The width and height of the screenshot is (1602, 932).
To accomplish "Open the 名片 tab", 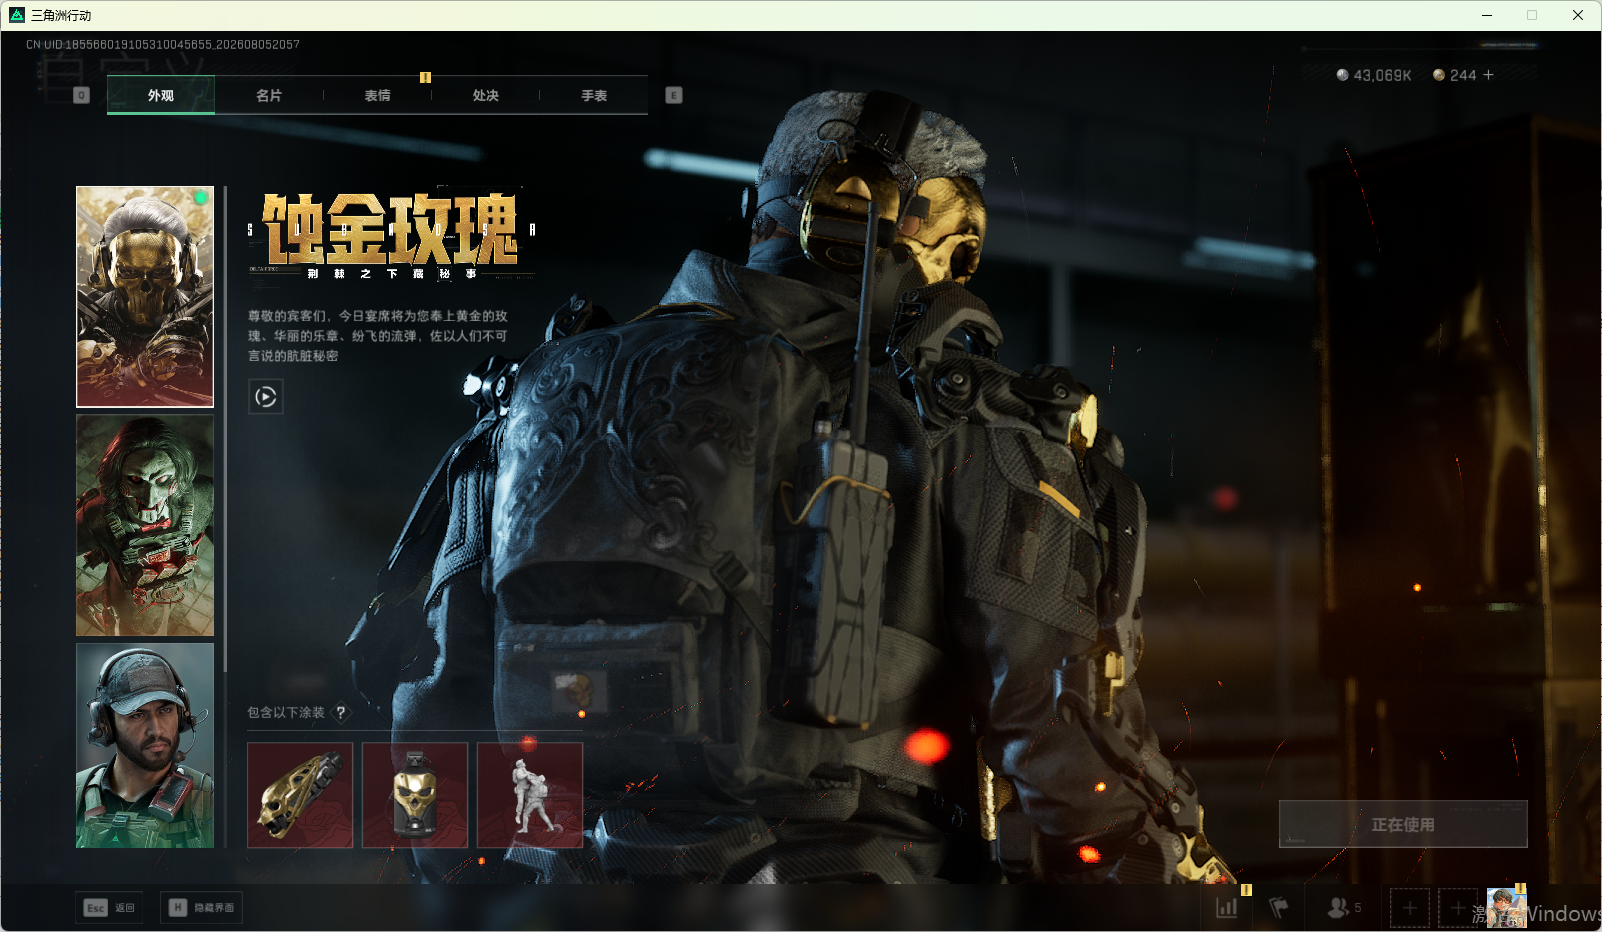I will (269, 96).
